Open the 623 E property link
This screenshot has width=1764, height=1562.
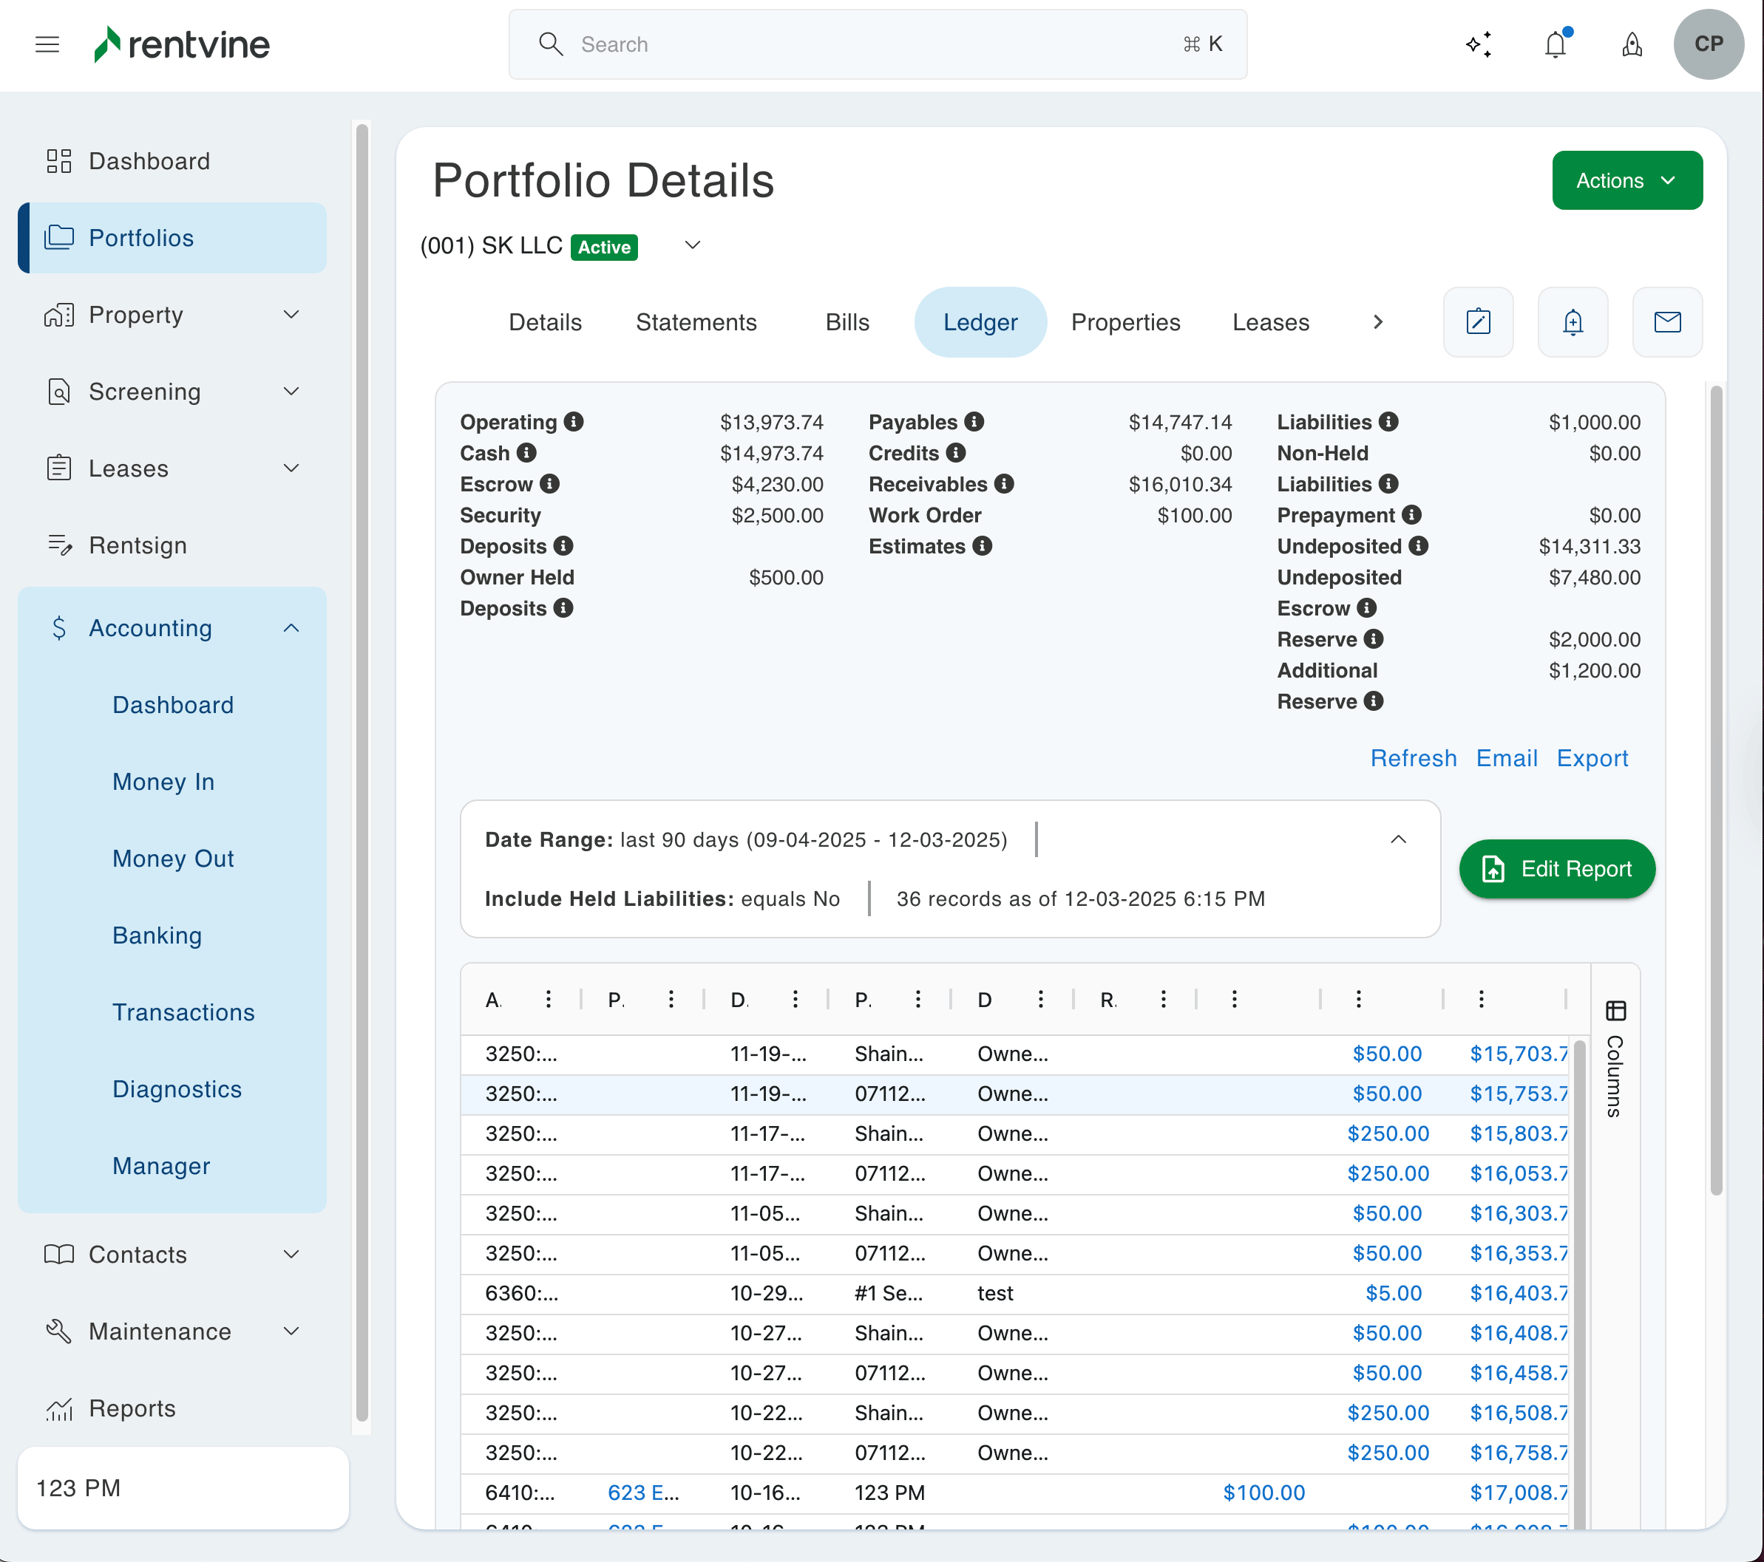click(x=643, y=1492)
